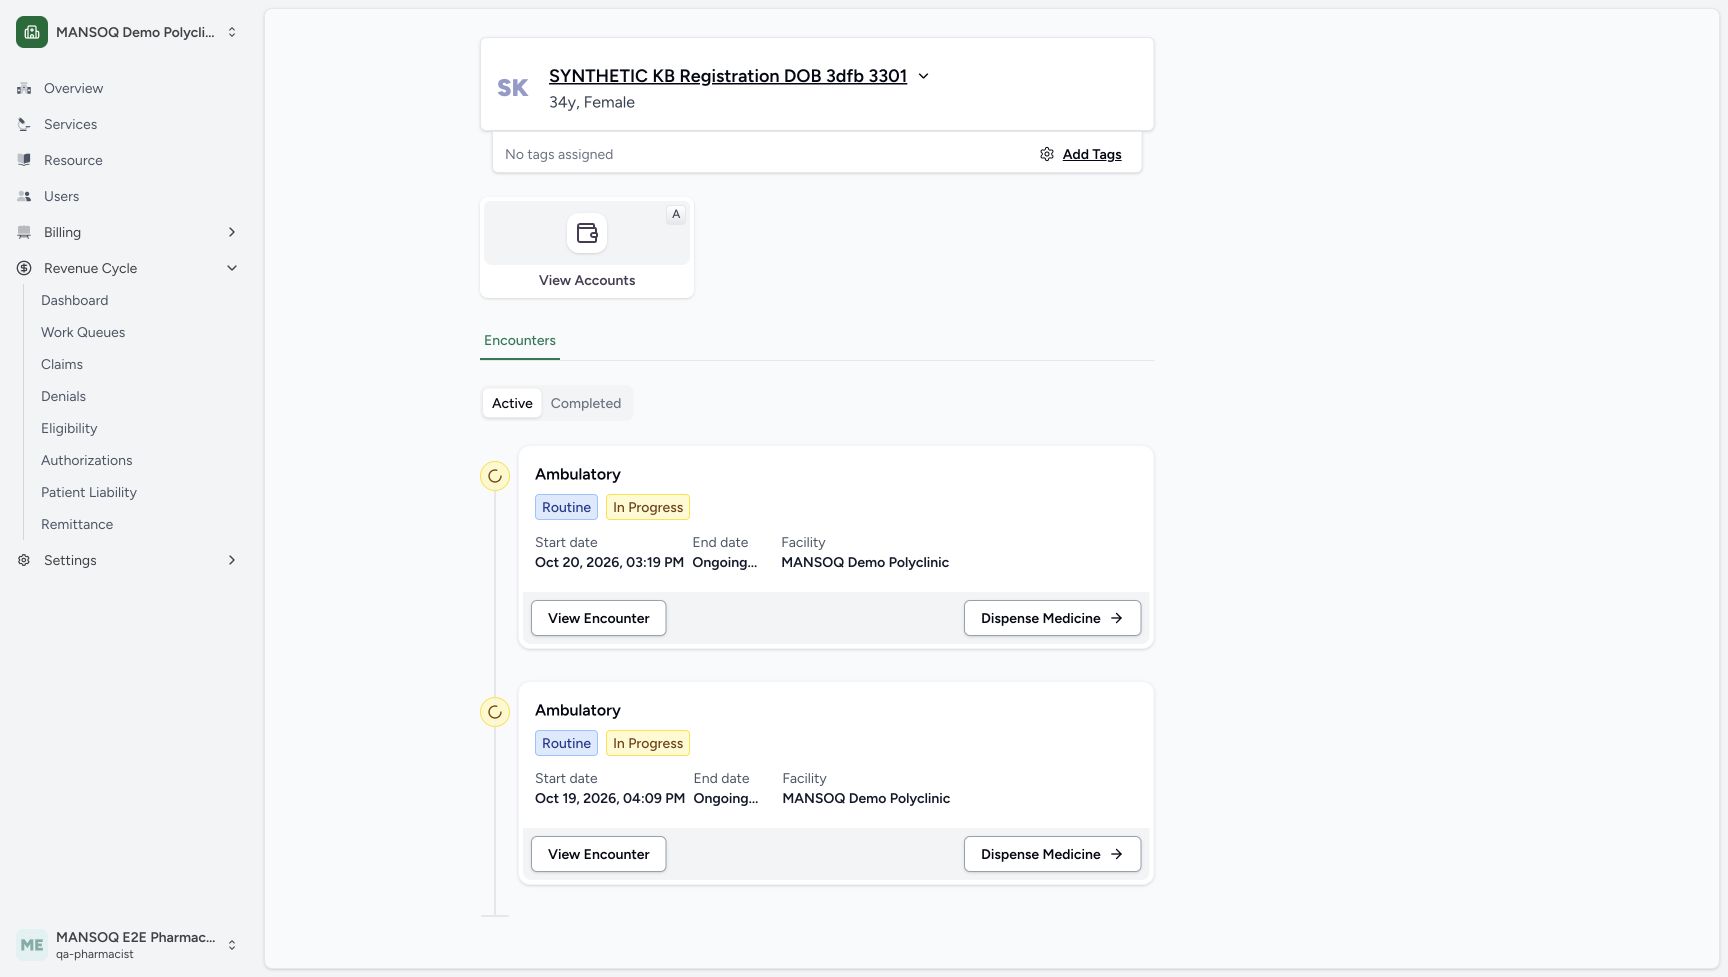1728x977 pixels.
Task: Select the Users menu item
Action: [x=61, y=196]
